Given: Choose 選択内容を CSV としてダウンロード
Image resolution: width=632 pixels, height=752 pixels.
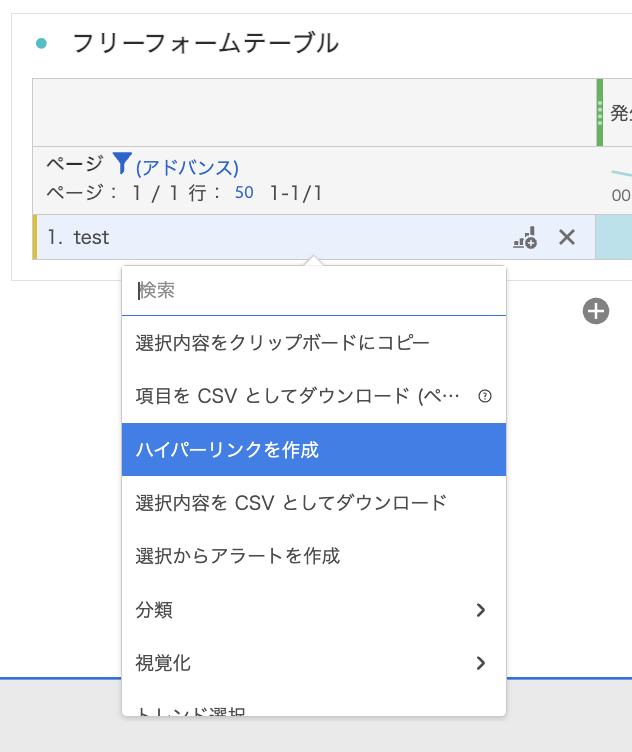Looking at the screenshot, I should pyautogui.click(x=314, y=503).
